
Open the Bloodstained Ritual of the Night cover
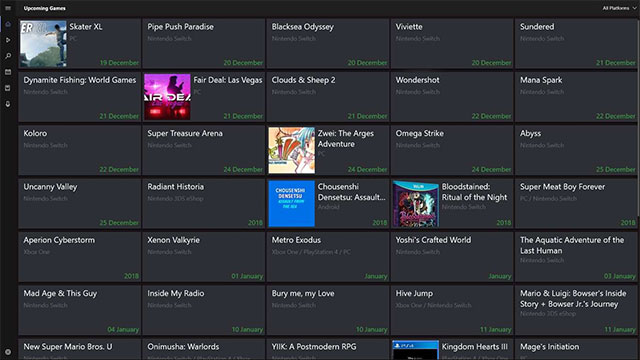416,204
